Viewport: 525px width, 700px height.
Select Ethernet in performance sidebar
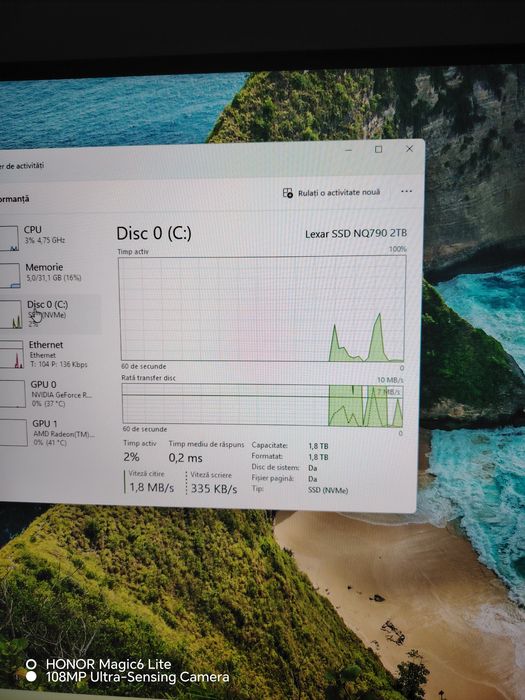[x=49, y=354]
